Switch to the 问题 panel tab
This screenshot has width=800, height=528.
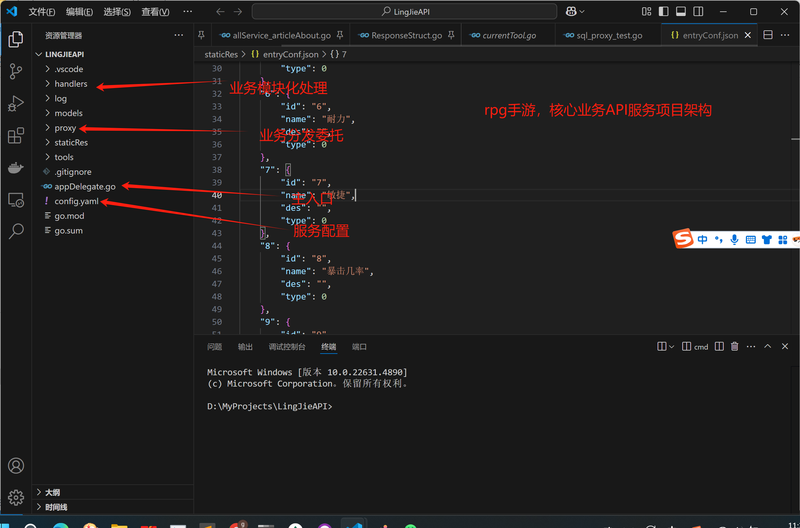pyautogui.click(x=215, y=346)
